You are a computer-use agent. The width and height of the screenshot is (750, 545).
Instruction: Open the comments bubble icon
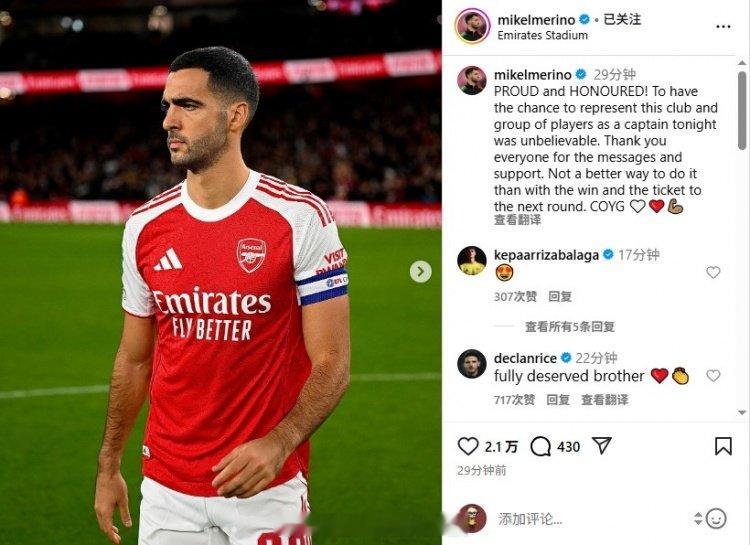pyautogui.click(x=540, y=446)
